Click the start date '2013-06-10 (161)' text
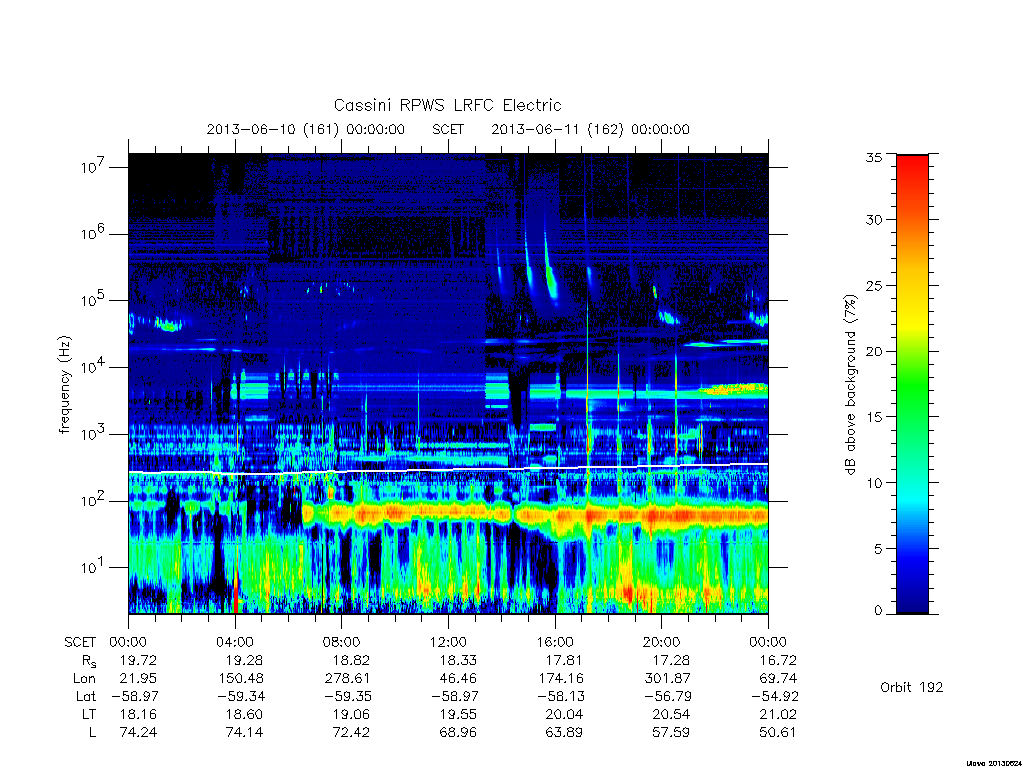 (273, 129)
